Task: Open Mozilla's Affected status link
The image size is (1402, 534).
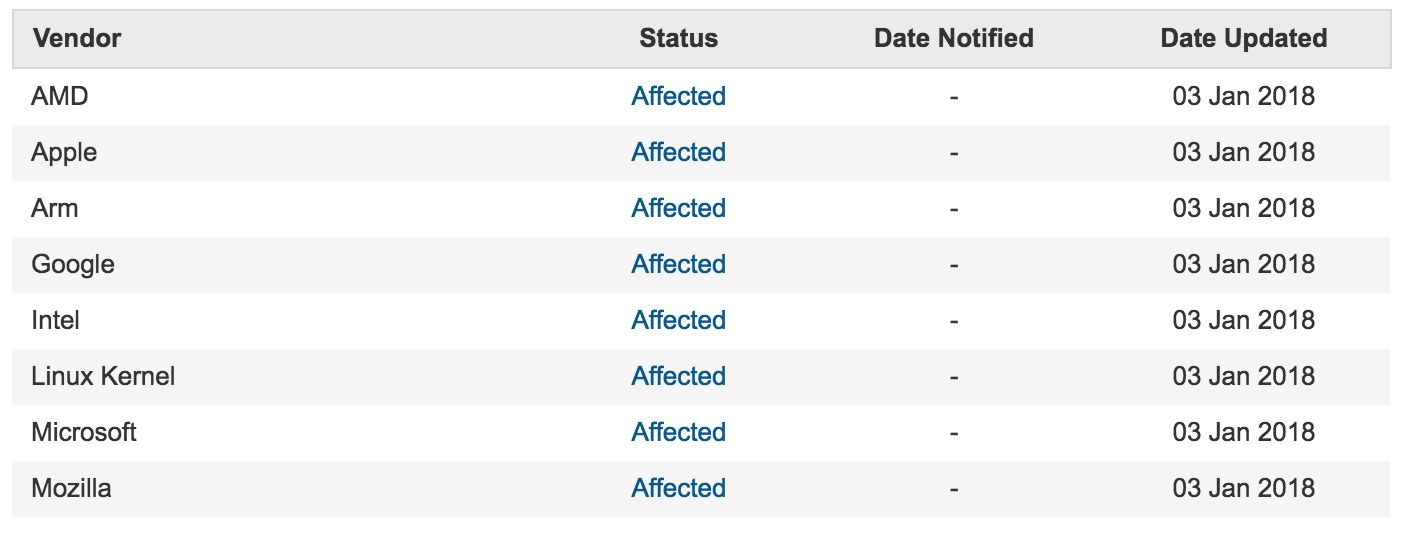Action: pyautogui.click(x=678, y=489)
